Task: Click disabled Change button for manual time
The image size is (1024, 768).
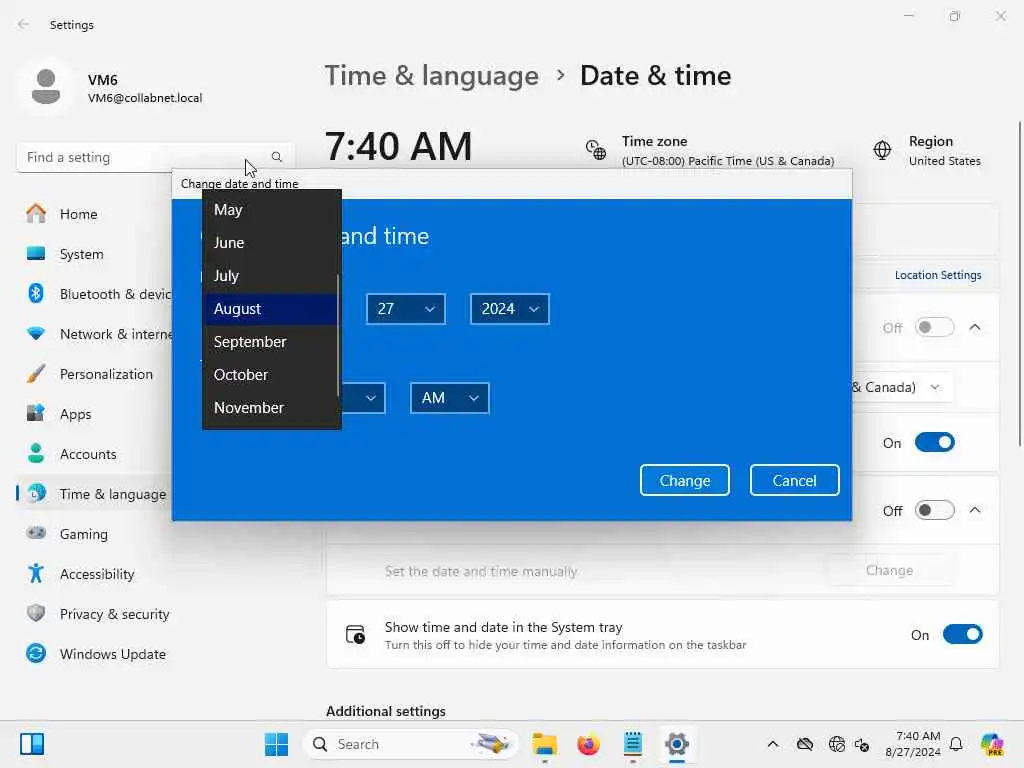Action: click(x=889, y=570)
